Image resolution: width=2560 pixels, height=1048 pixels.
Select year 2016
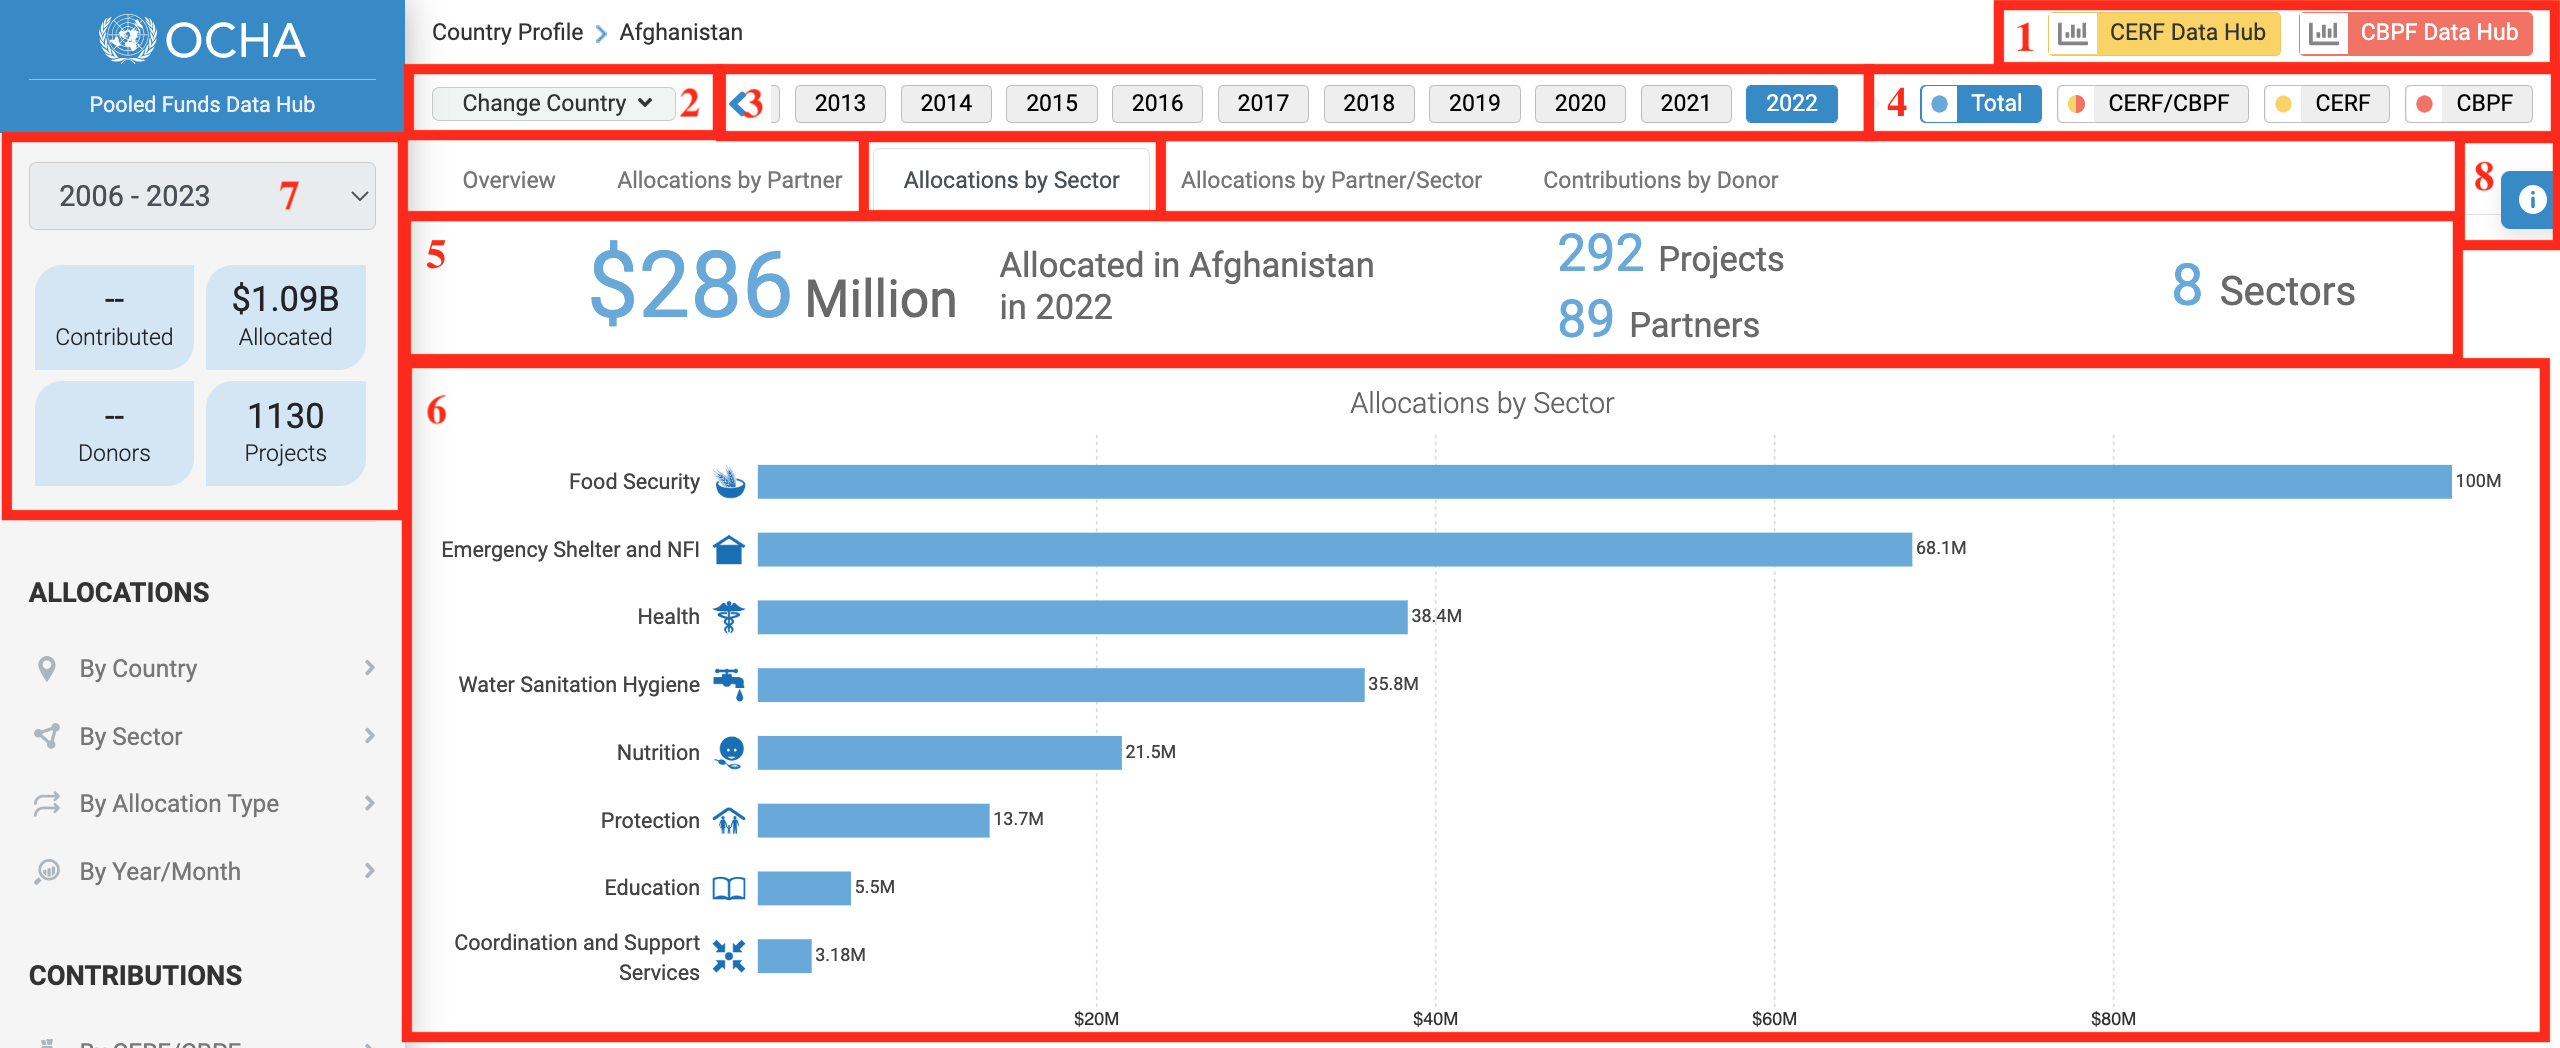(x=1157, y=103)
